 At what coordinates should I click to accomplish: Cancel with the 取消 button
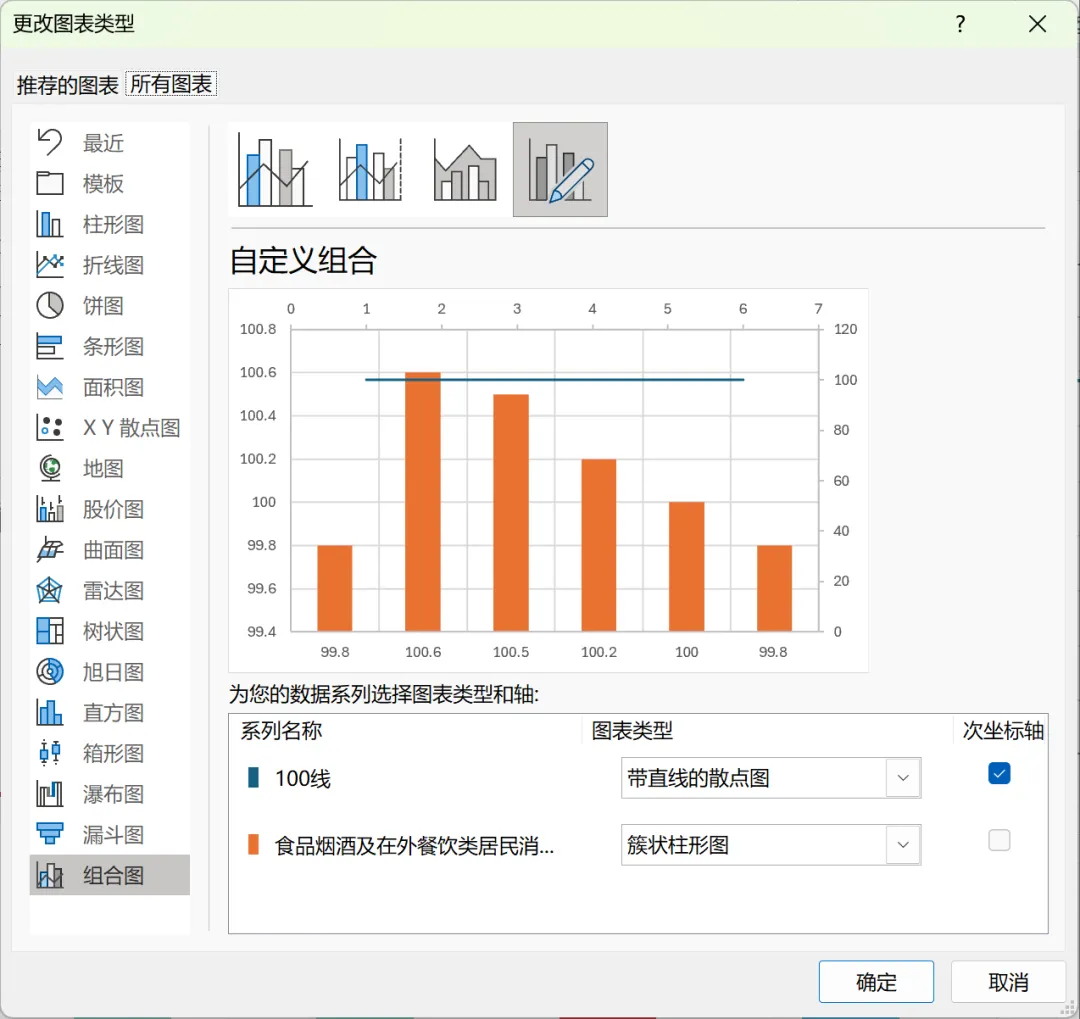[1008, 981]
